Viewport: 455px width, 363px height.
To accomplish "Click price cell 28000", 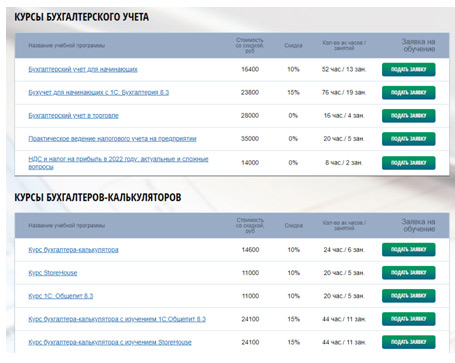I will point(250,116).
